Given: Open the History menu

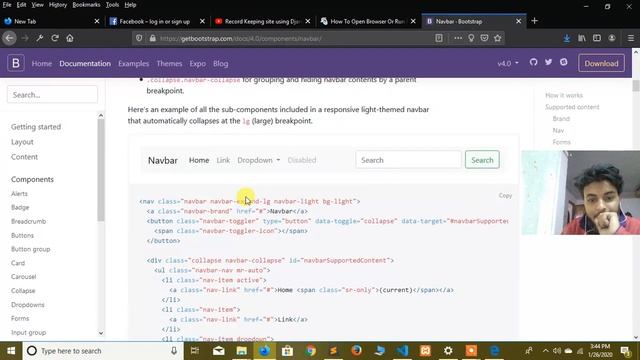Looking at the screenshot, I should (58, 5).
